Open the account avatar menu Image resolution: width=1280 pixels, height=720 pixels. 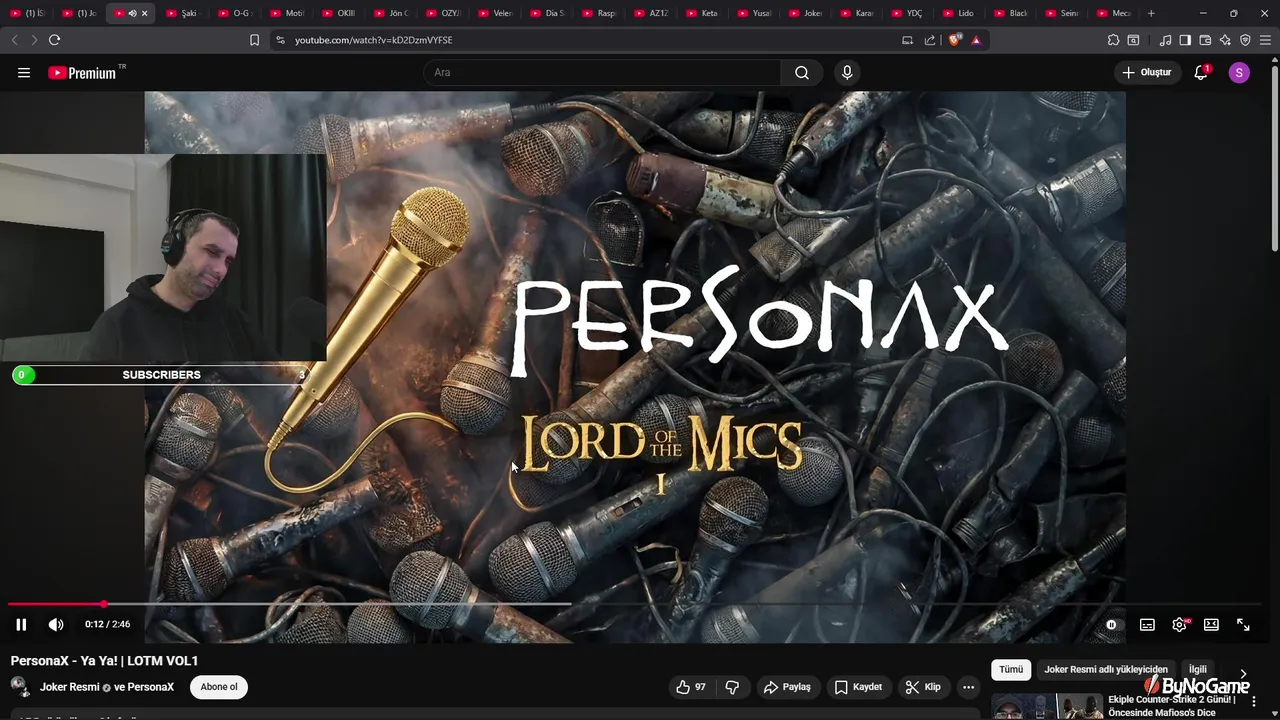pos(1239,72)
